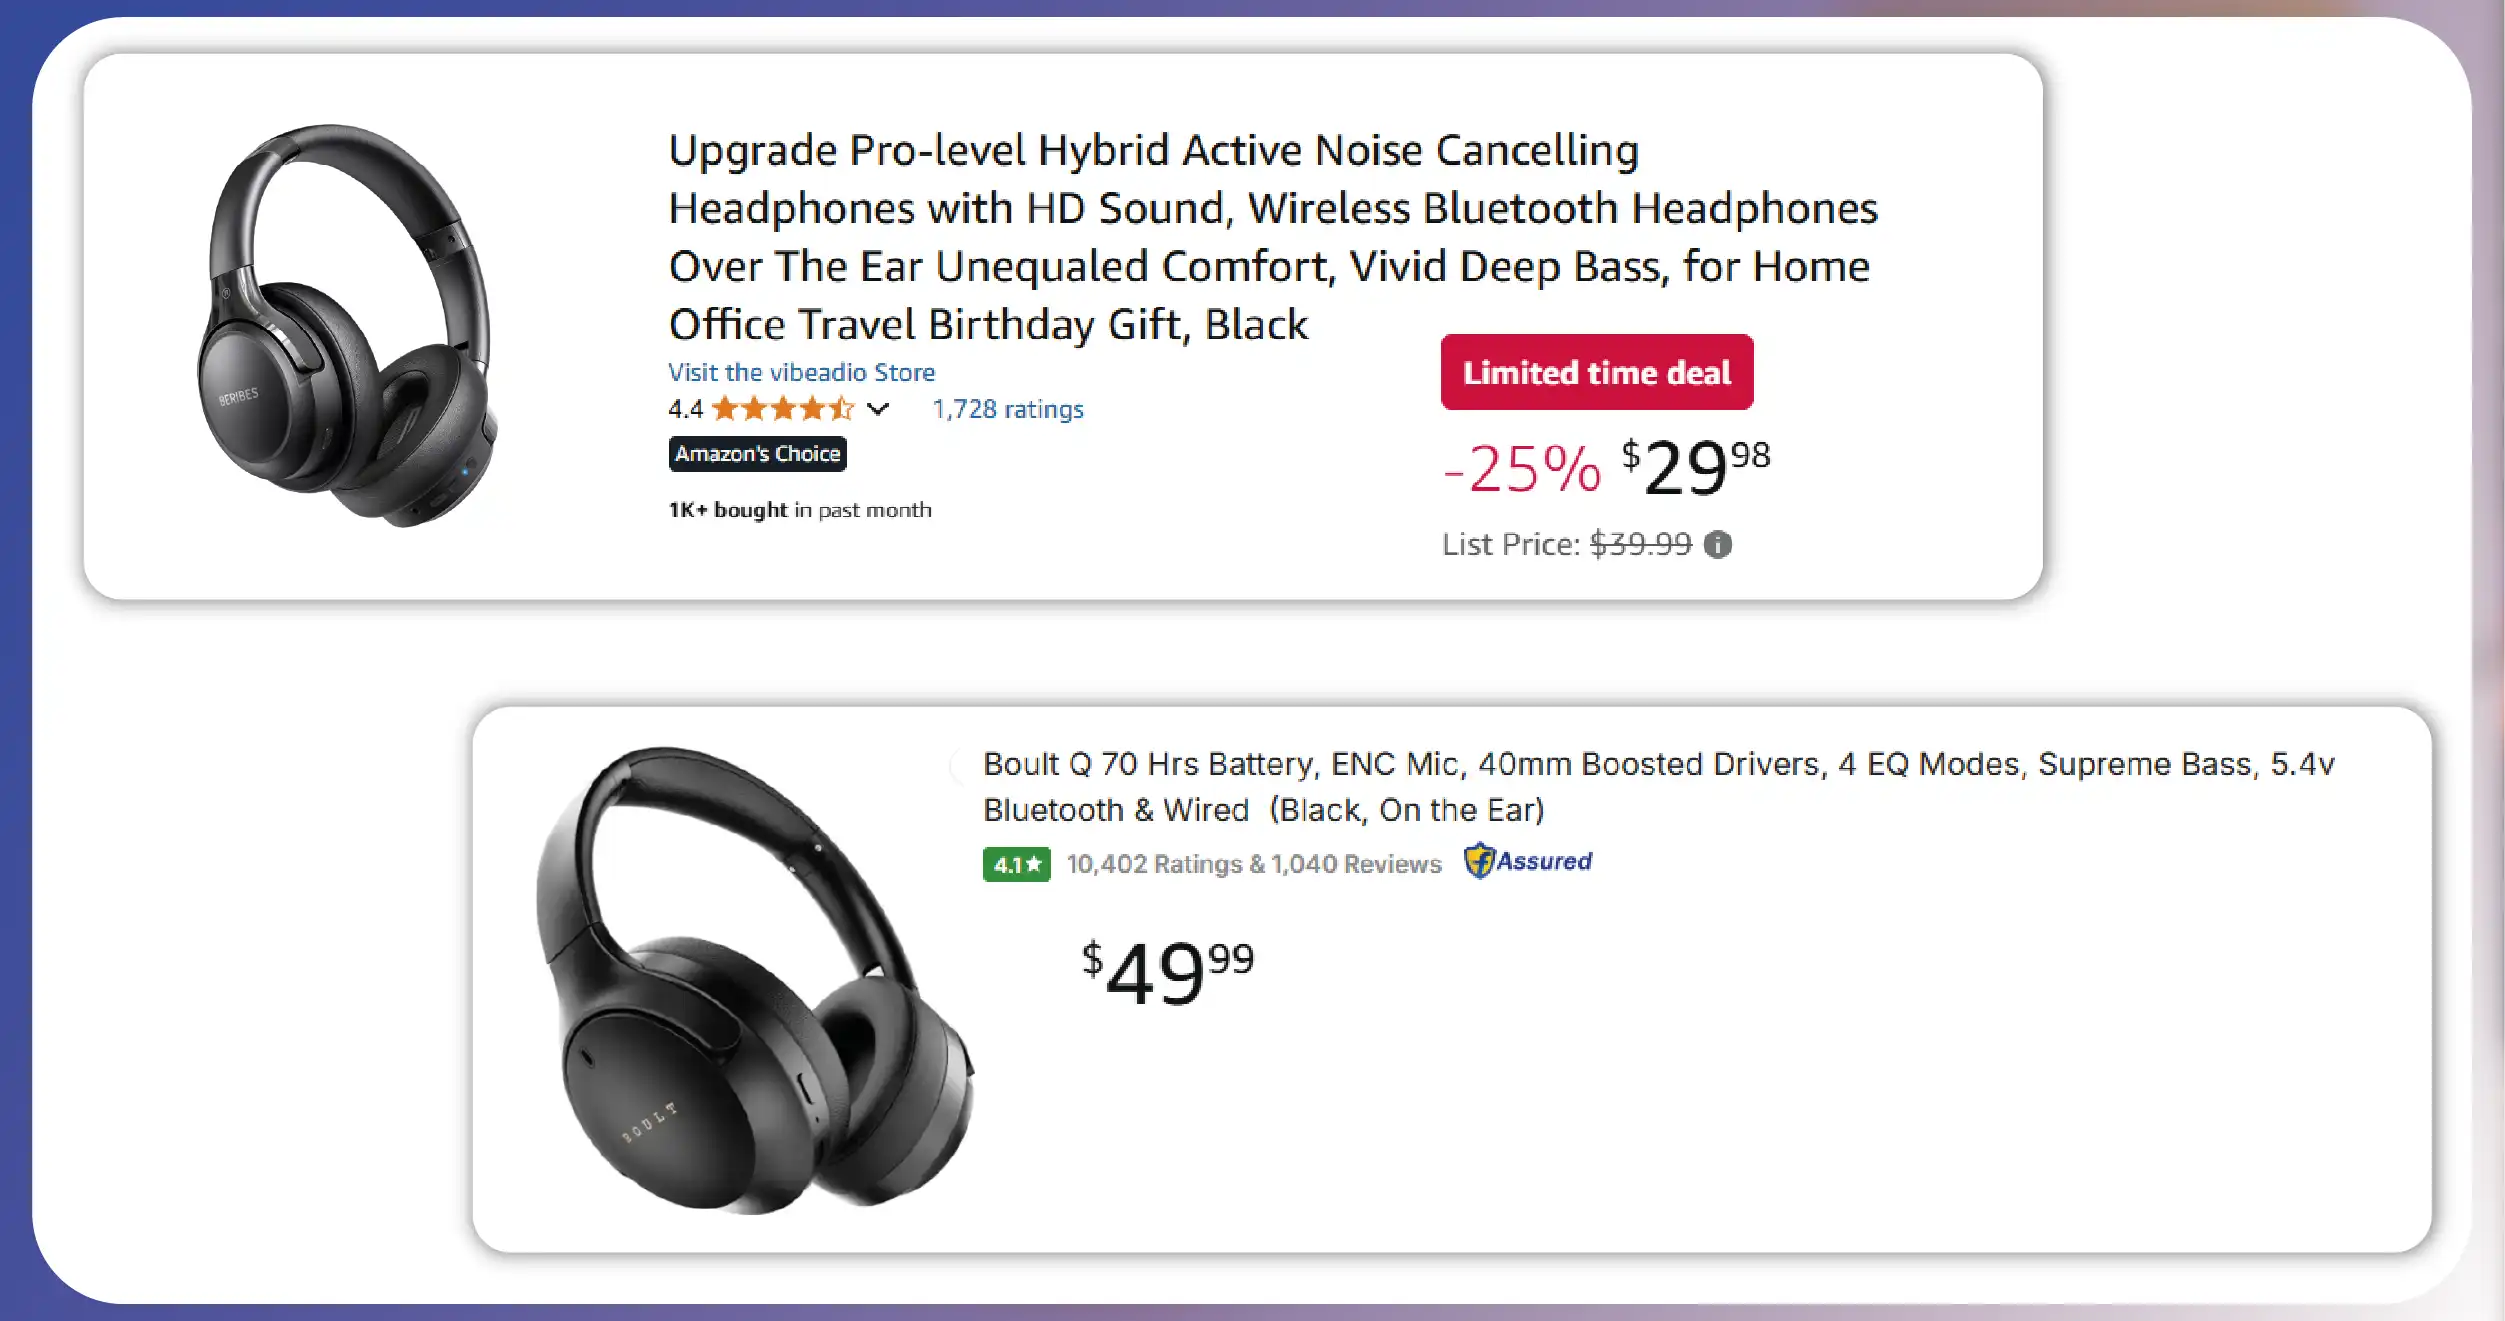Image resolution: width=2505 pixels, height=1321 pixels.
Task: Click the info icon next to List Price
Action: pyautogui.click(x=1716, y=544)
